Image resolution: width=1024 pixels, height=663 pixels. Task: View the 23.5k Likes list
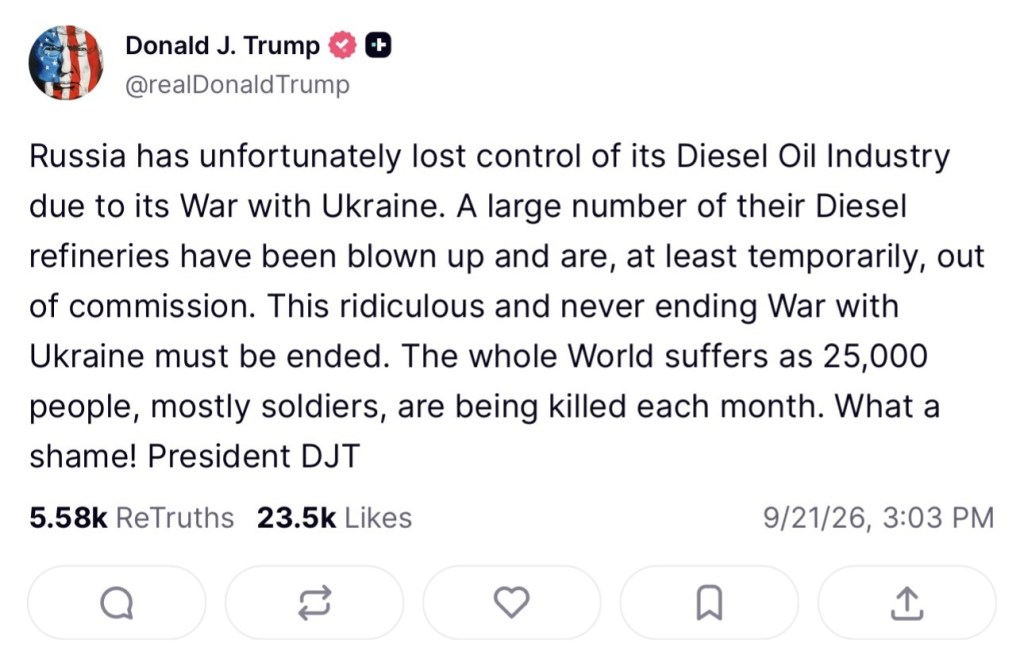(334, 518)
